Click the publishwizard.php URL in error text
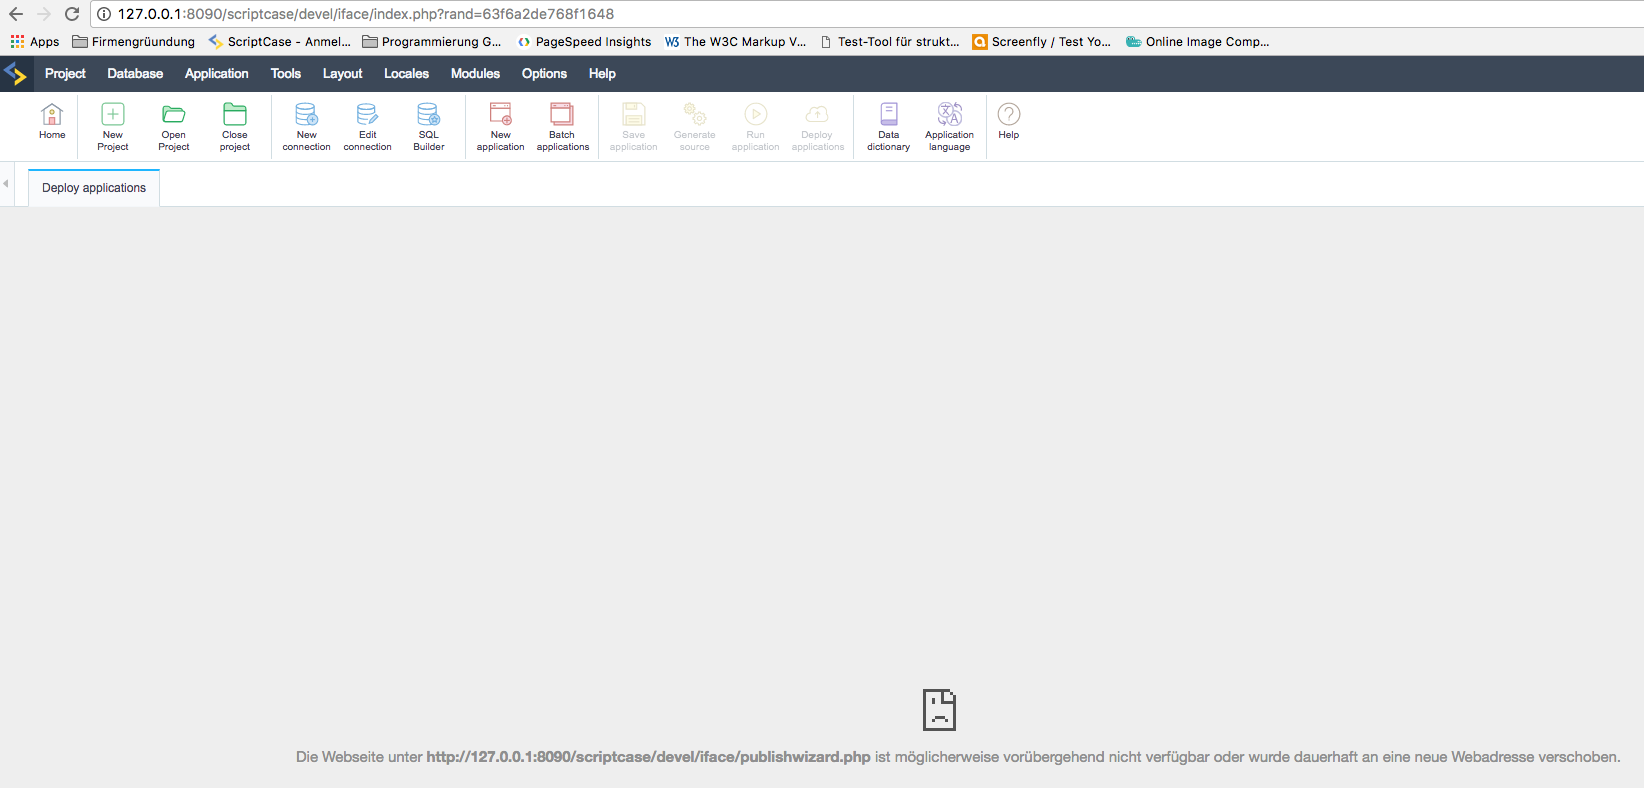 coord(648,757)
